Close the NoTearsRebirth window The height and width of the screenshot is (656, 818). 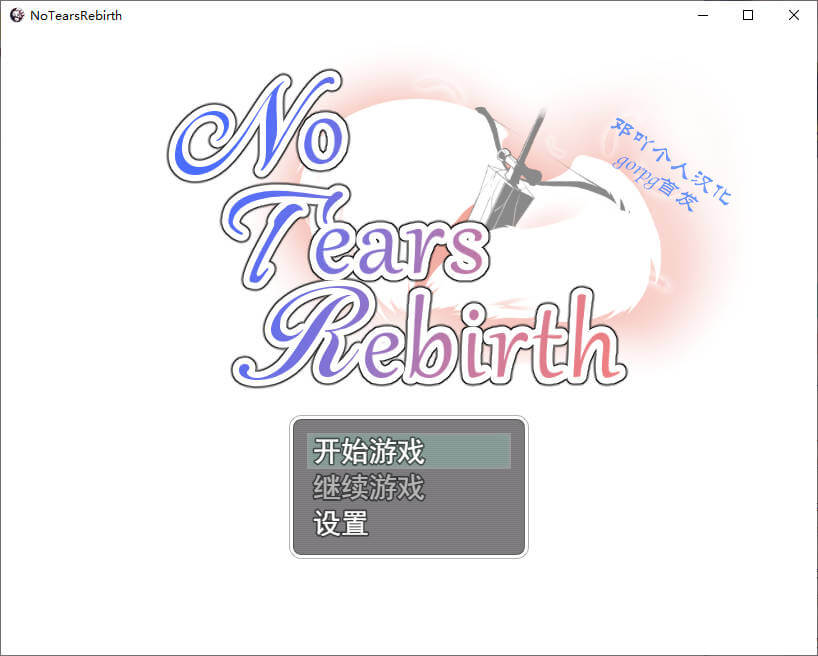point(794,15)
